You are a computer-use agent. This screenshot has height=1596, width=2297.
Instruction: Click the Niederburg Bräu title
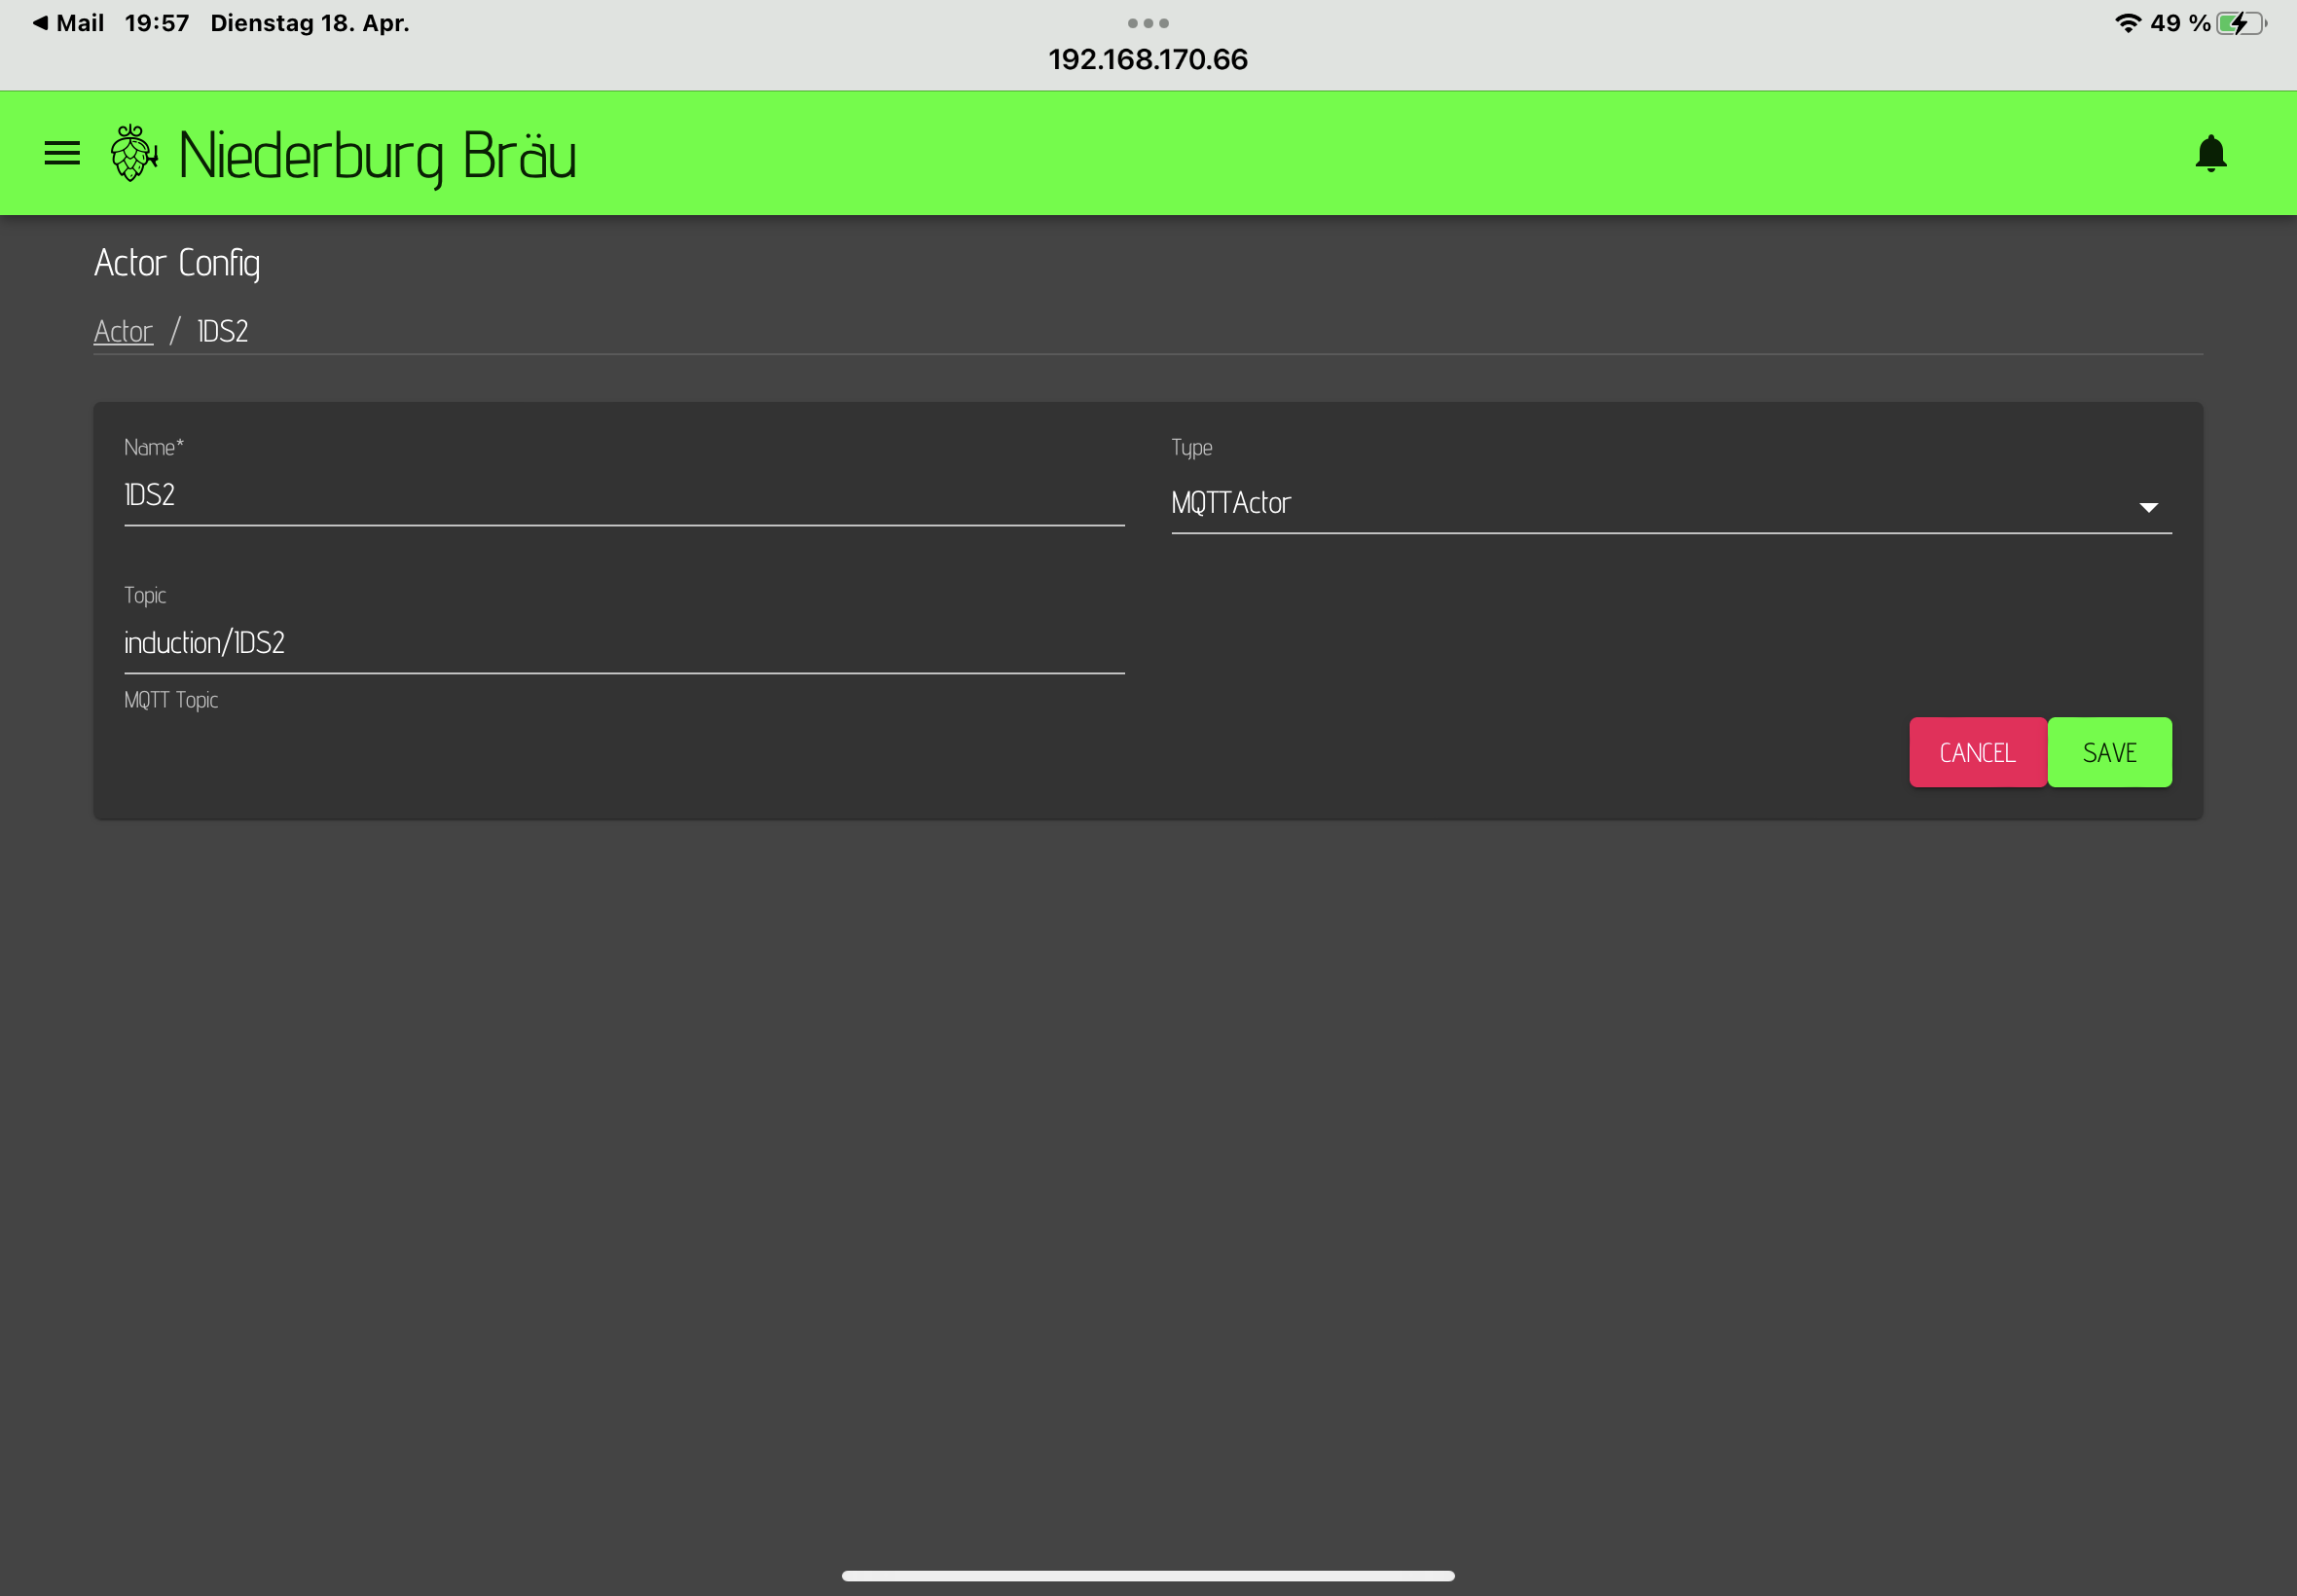tap(377, 155)
